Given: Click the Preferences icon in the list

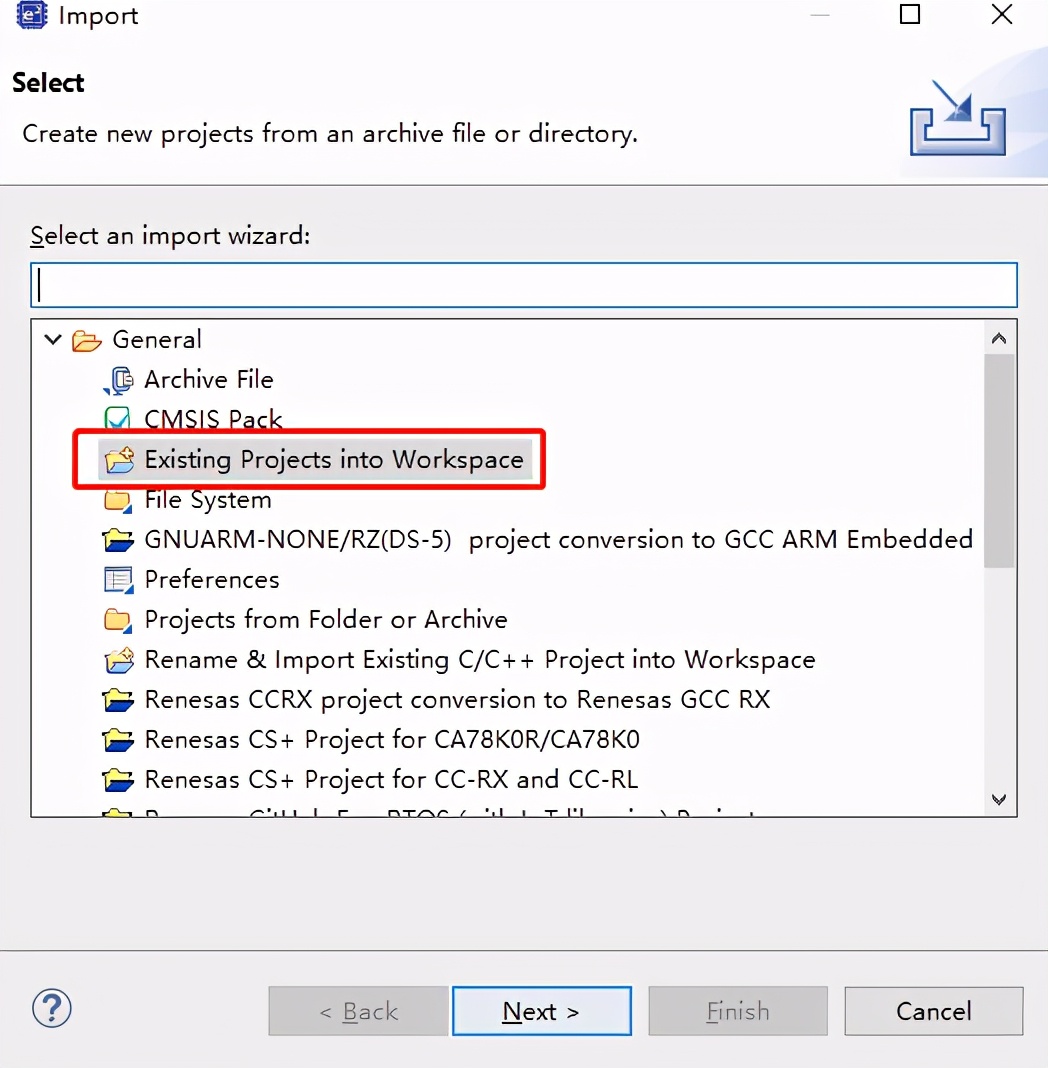Looking at the screenshot, I should click(x=118, y=580).
